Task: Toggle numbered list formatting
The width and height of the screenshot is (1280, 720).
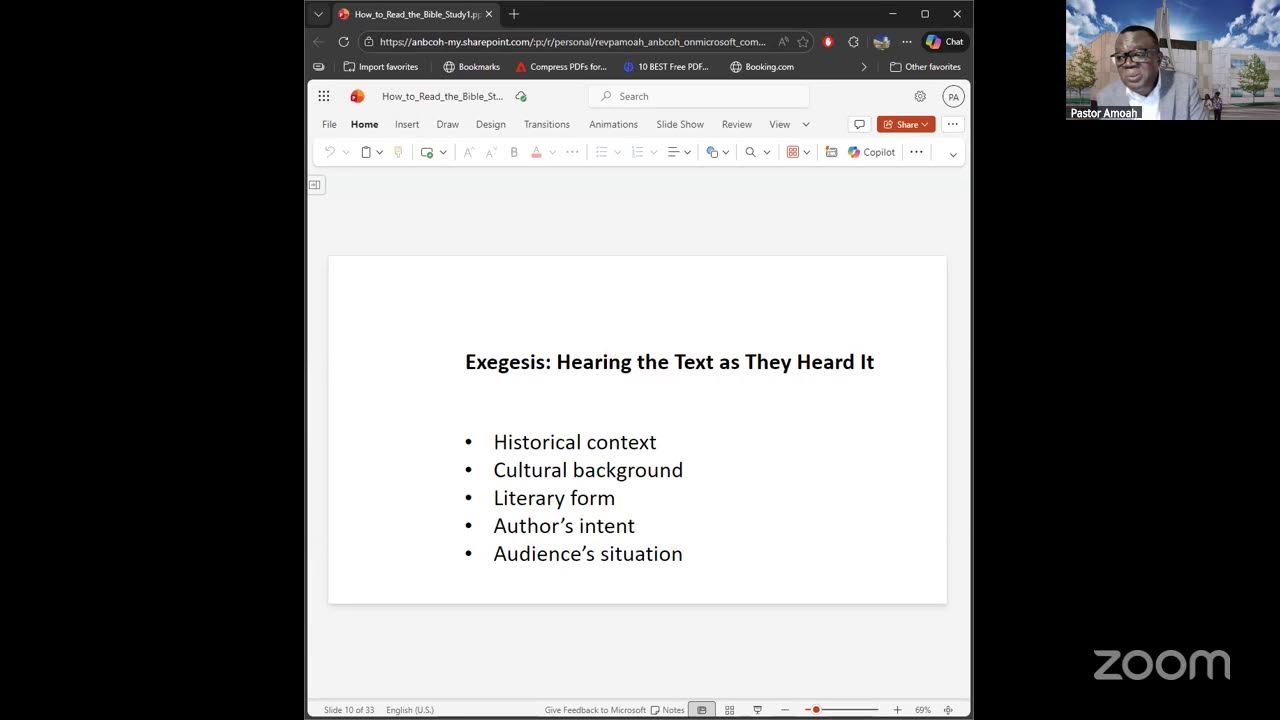Action: coord(637,152)
